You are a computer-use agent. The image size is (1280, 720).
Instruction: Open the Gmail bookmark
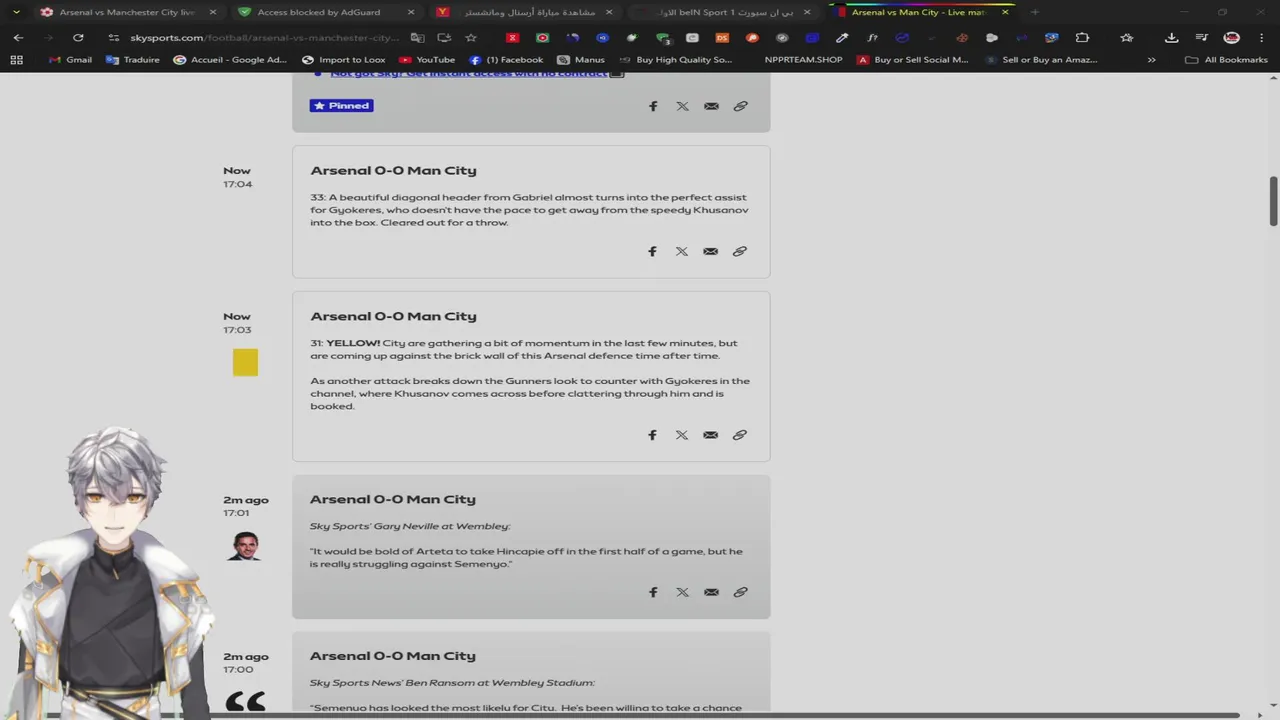70,60
